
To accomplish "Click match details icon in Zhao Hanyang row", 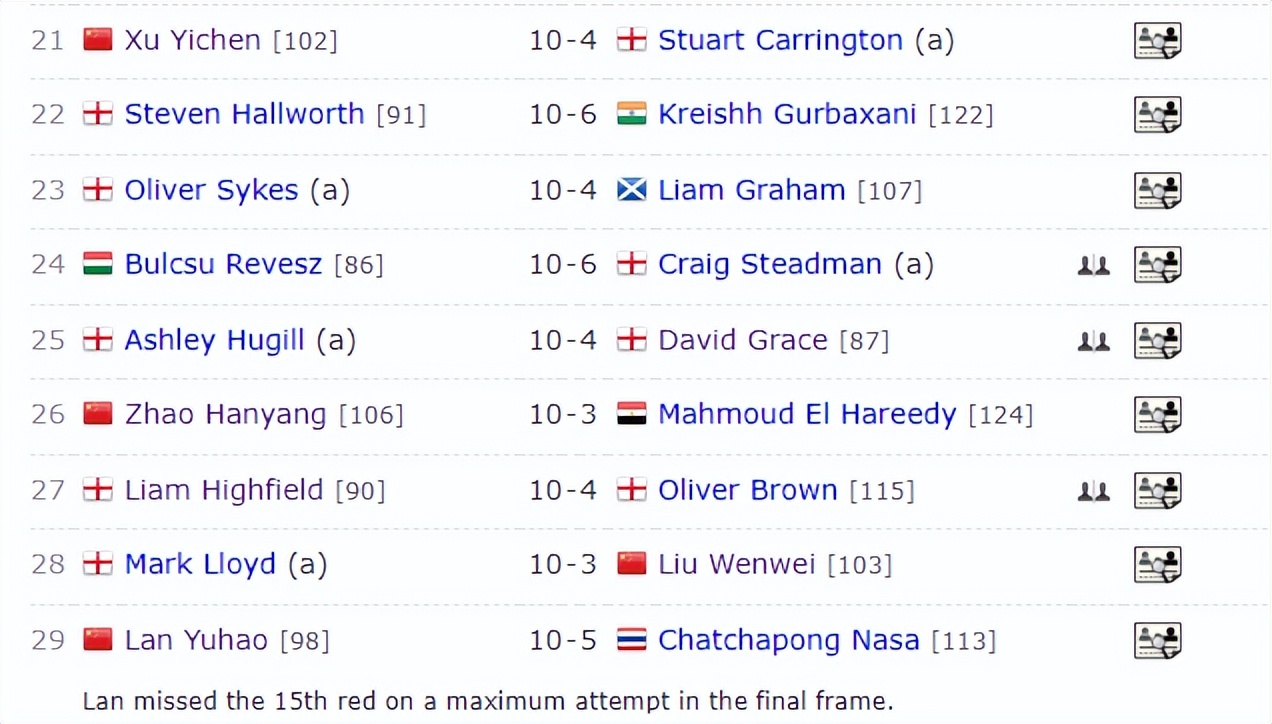I will point(1157,414).
